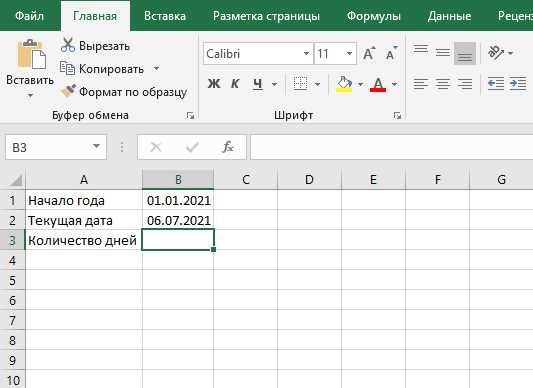533x388 pixels.
Task: Select the Format Painter (Формат по образцу) brush
Action: pyautogui.click(x=68, y=91)
